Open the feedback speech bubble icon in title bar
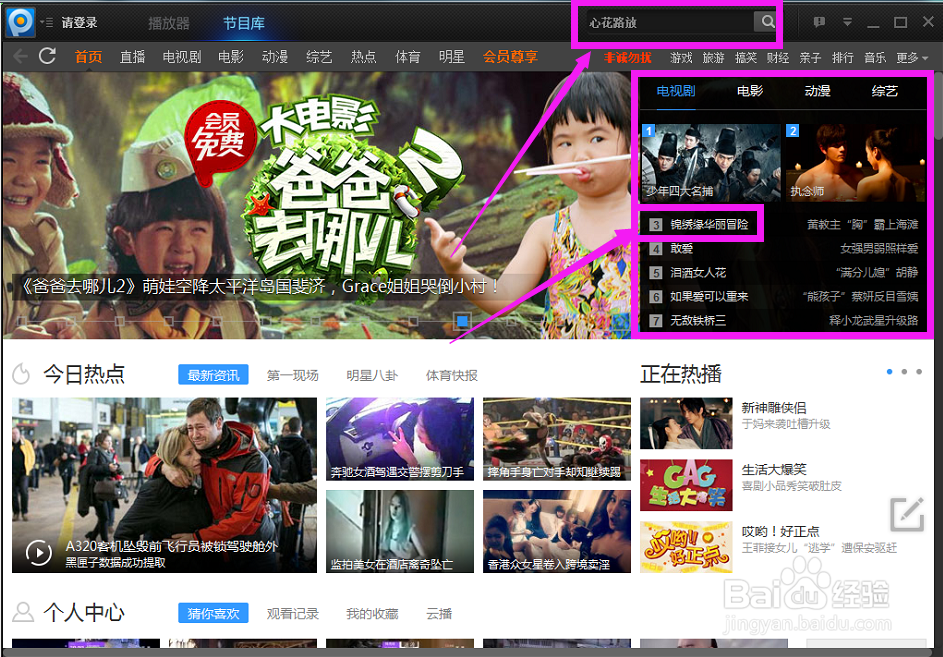Screen dimensions: 943x657 pos(820,21)
